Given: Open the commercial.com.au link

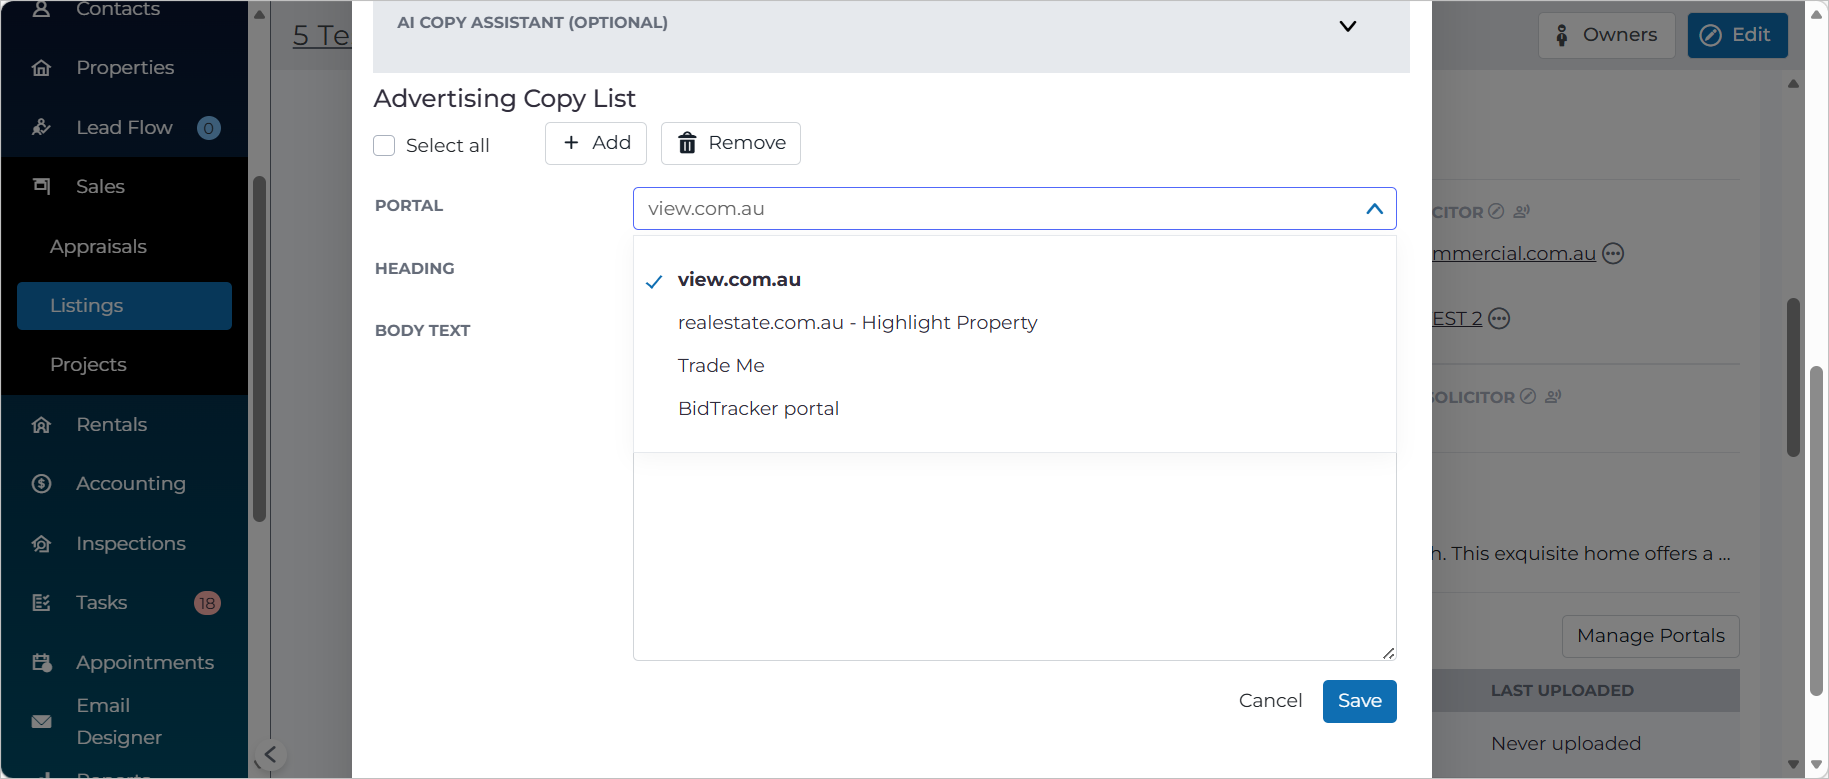Looking at the screenshot, I should pos(1514,254).
